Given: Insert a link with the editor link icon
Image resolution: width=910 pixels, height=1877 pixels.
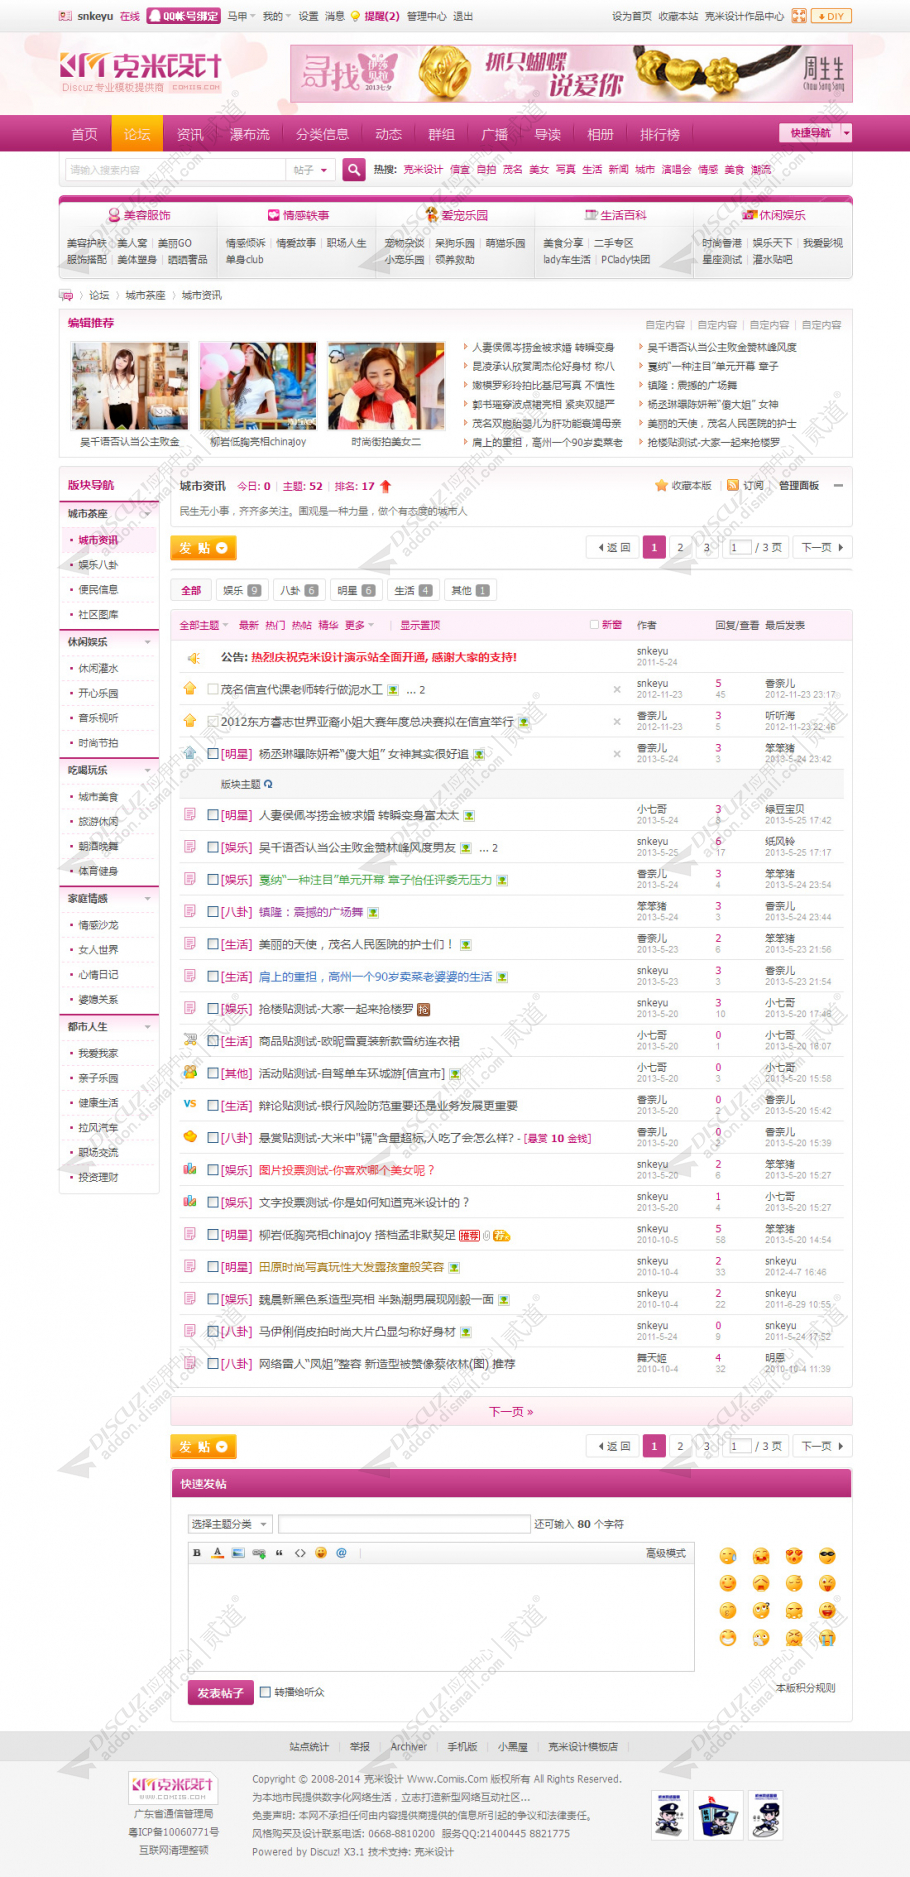Looking at the screenshot, I should 259,1553.
